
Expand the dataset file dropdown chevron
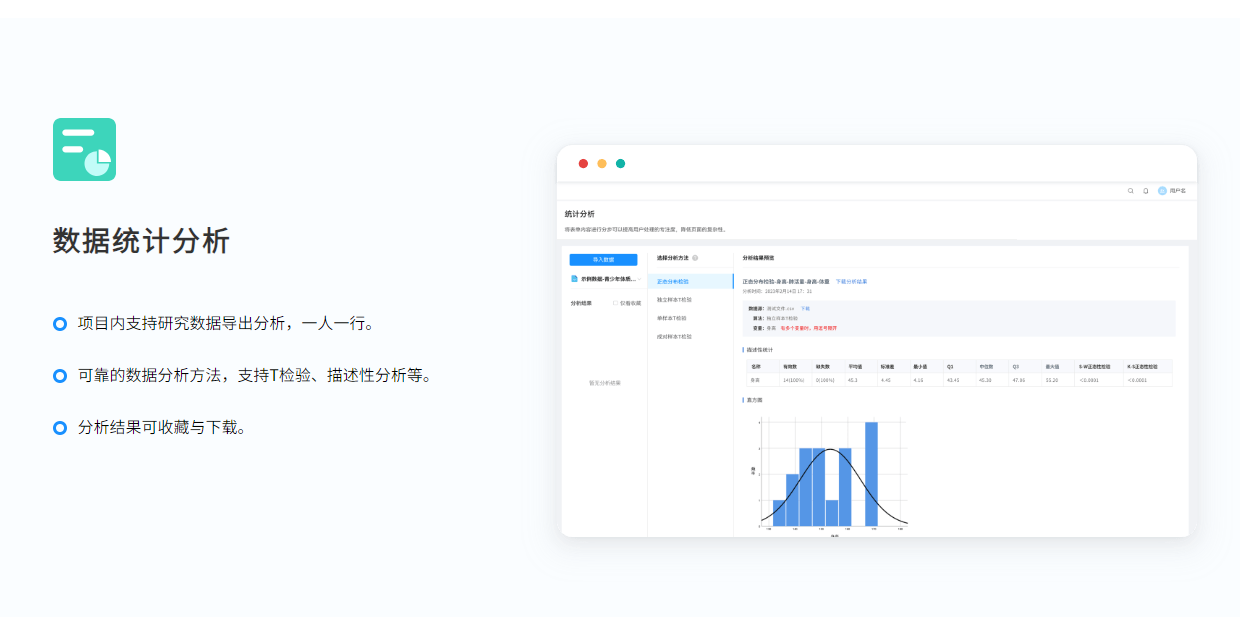point(639,279)
